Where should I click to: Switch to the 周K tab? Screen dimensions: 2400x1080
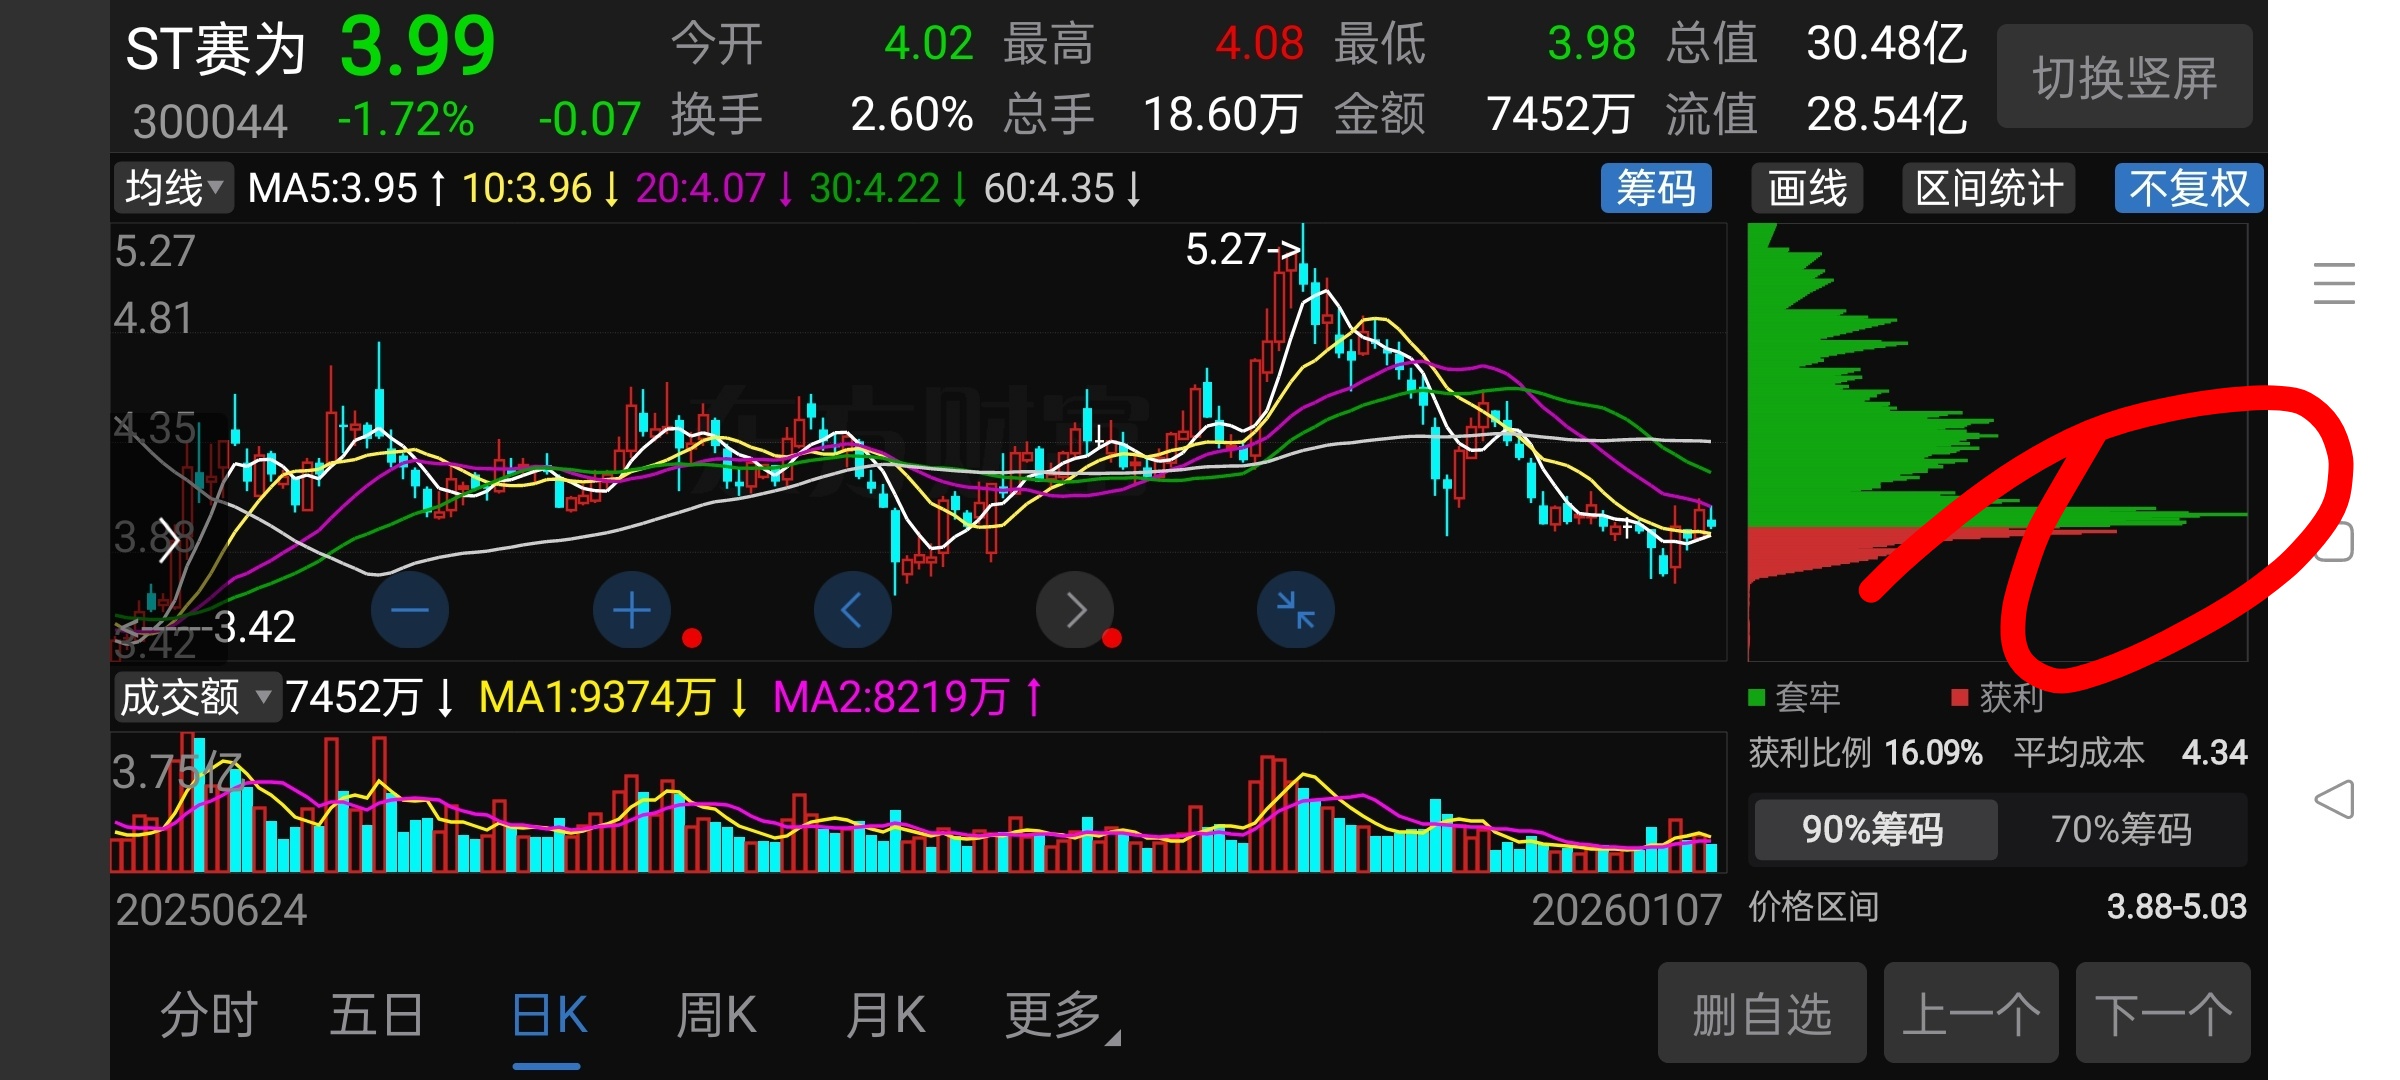pyautogui.click(x=715, y=1015)
